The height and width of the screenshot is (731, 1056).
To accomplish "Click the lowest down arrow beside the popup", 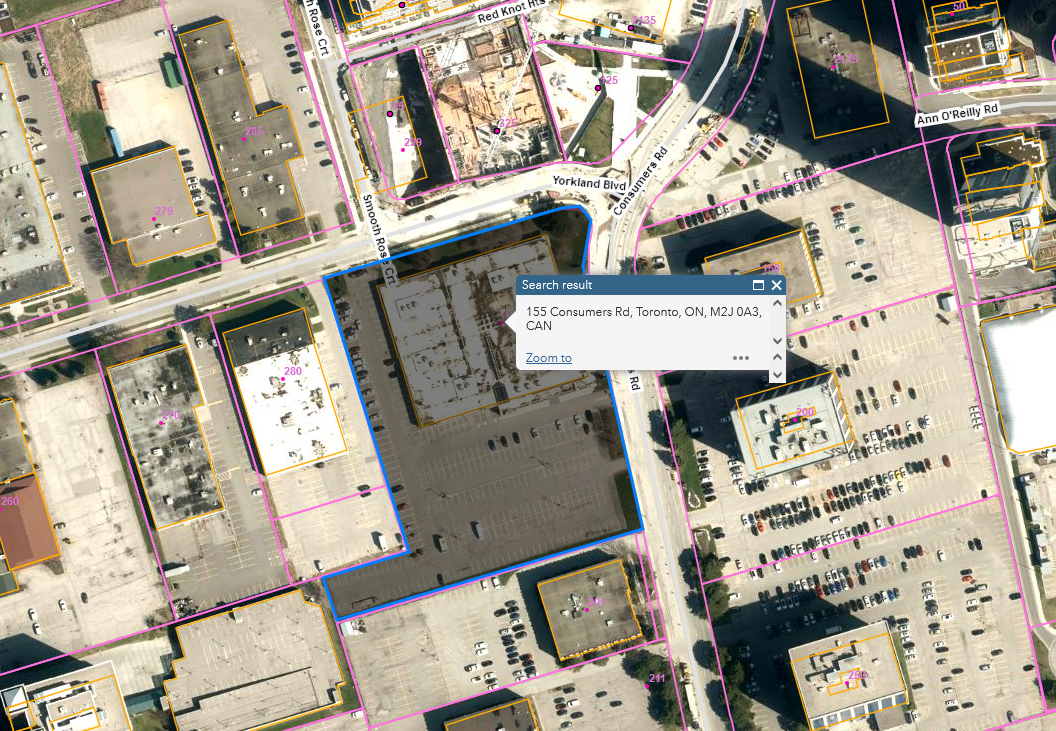I will [x=777, y=374].
